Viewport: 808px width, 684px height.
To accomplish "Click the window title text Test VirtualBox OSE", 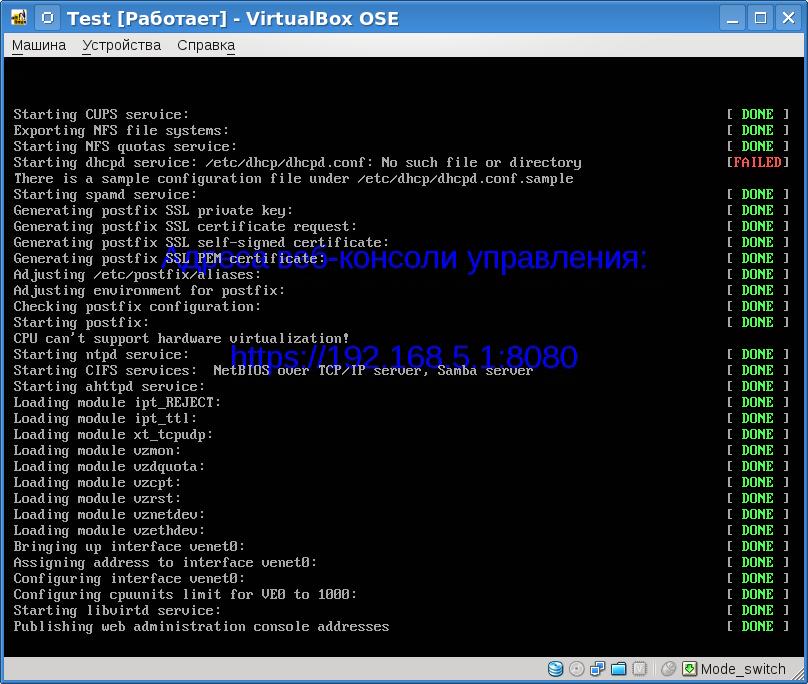I will click(232, 18).
